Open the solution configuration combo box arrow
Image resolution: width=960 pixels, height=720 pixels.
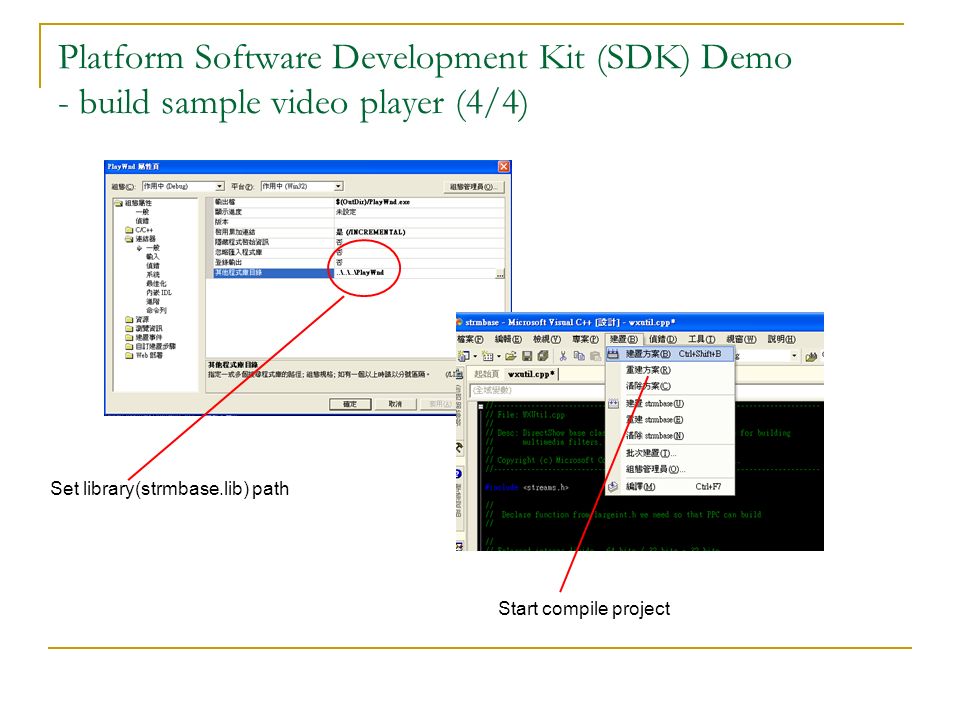794,356
